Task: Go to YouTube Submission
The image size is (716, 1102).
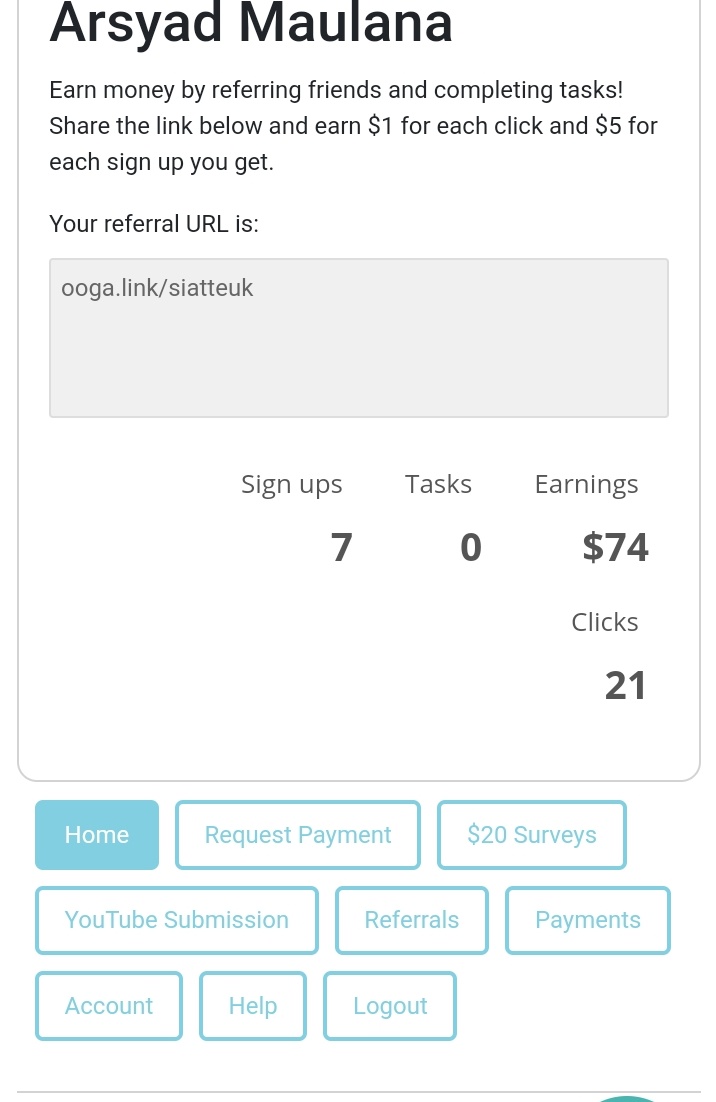Action: [177, 921]
